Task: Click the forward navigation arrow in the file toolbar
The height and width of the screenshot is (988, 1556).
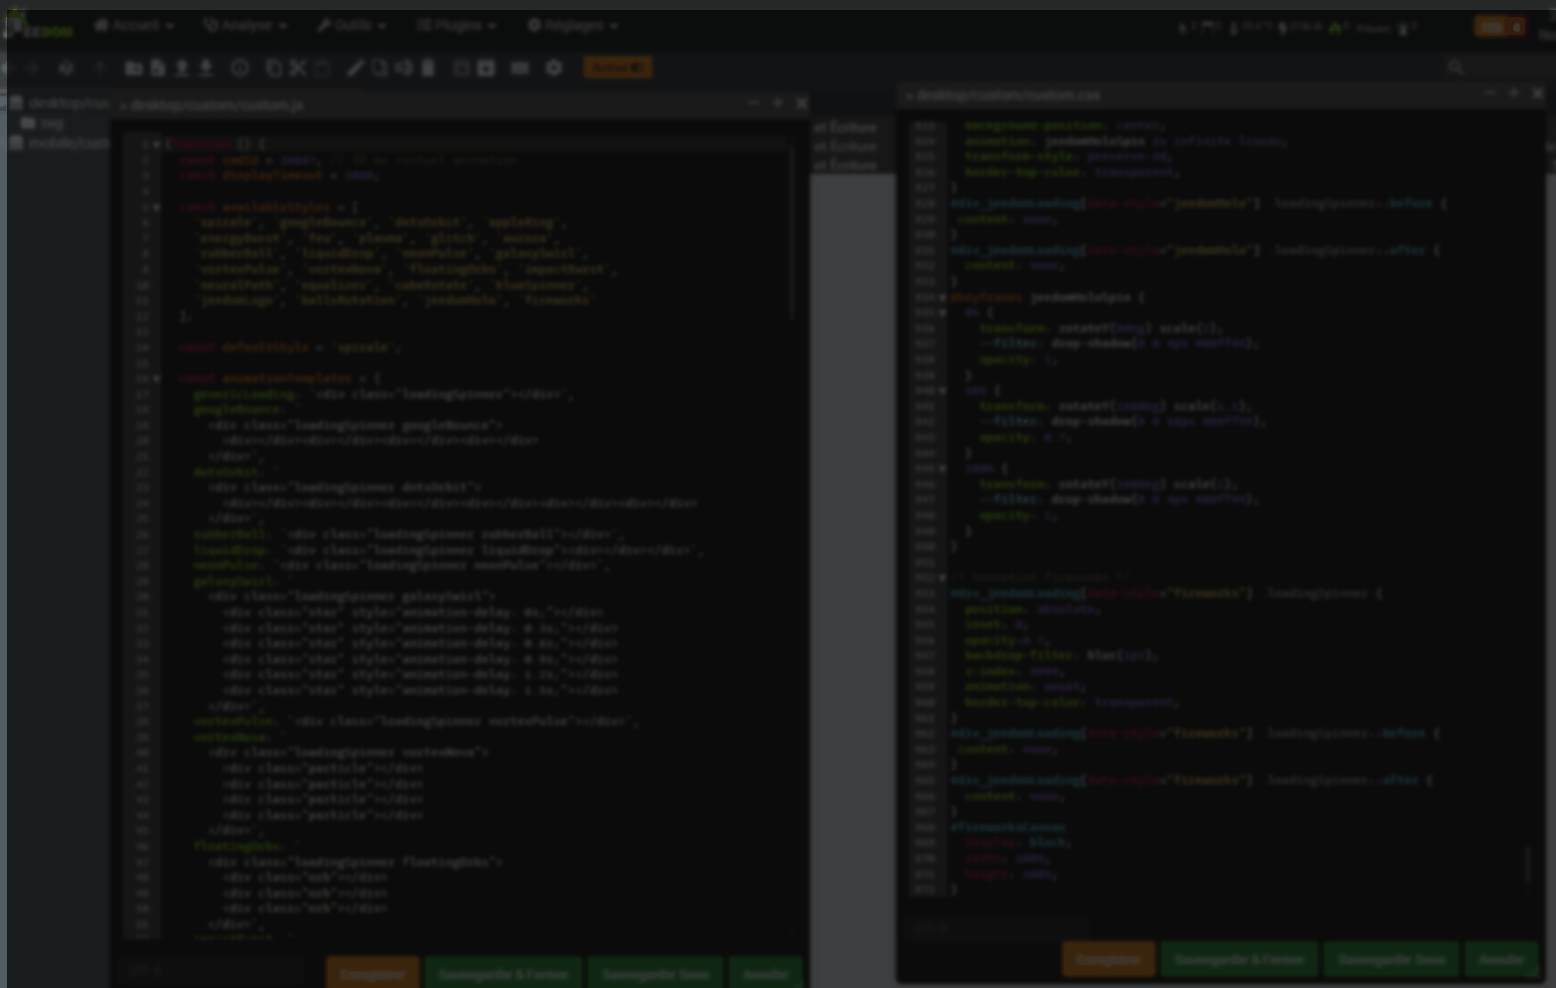Action: pyautogui.click(x=34, y=68)
